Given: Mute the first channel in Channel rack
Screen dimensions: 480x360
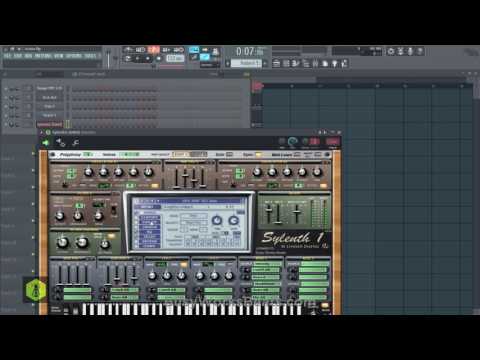Looking at the screenshot, I should (6, 89).
